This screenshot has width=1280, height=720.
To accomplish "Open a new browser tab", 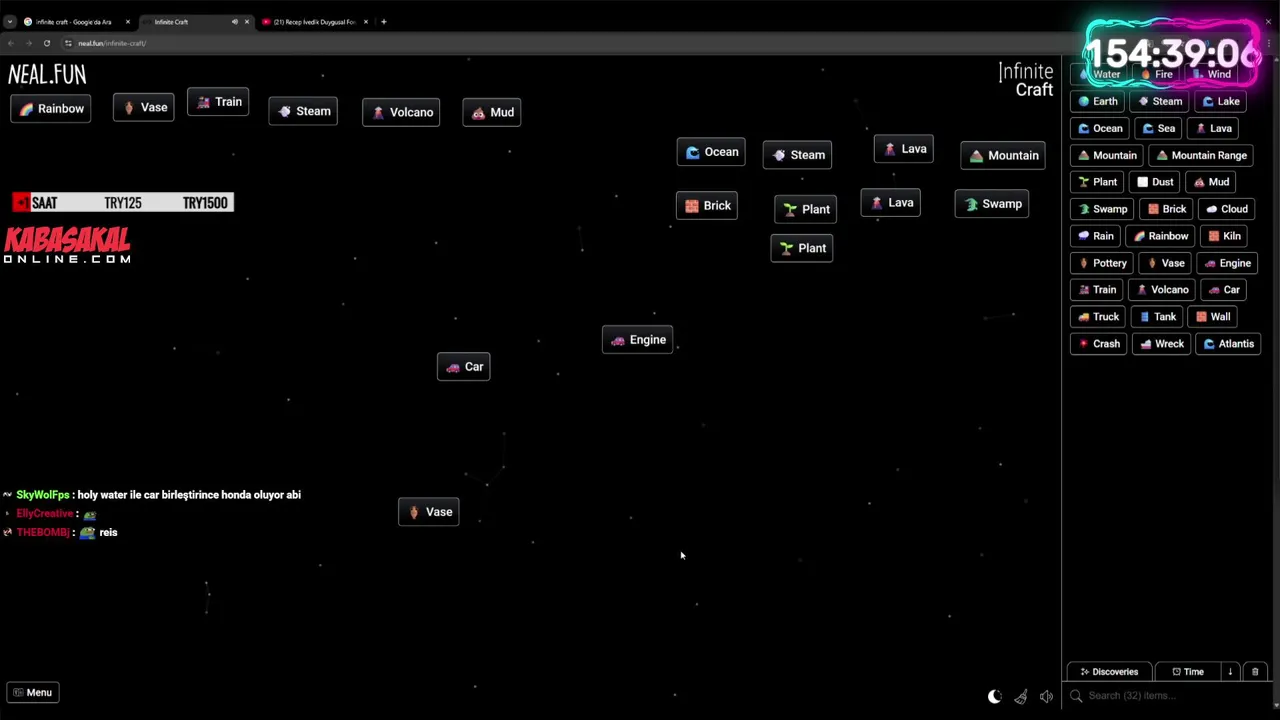I will (x=383, y=22).
